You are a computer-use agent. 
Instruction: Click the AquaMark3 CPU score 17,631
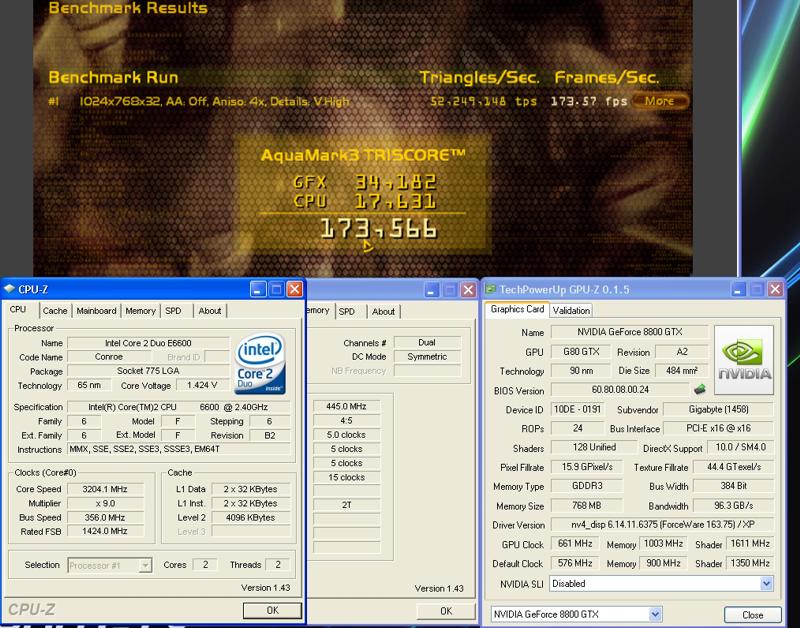click(395, 202)
